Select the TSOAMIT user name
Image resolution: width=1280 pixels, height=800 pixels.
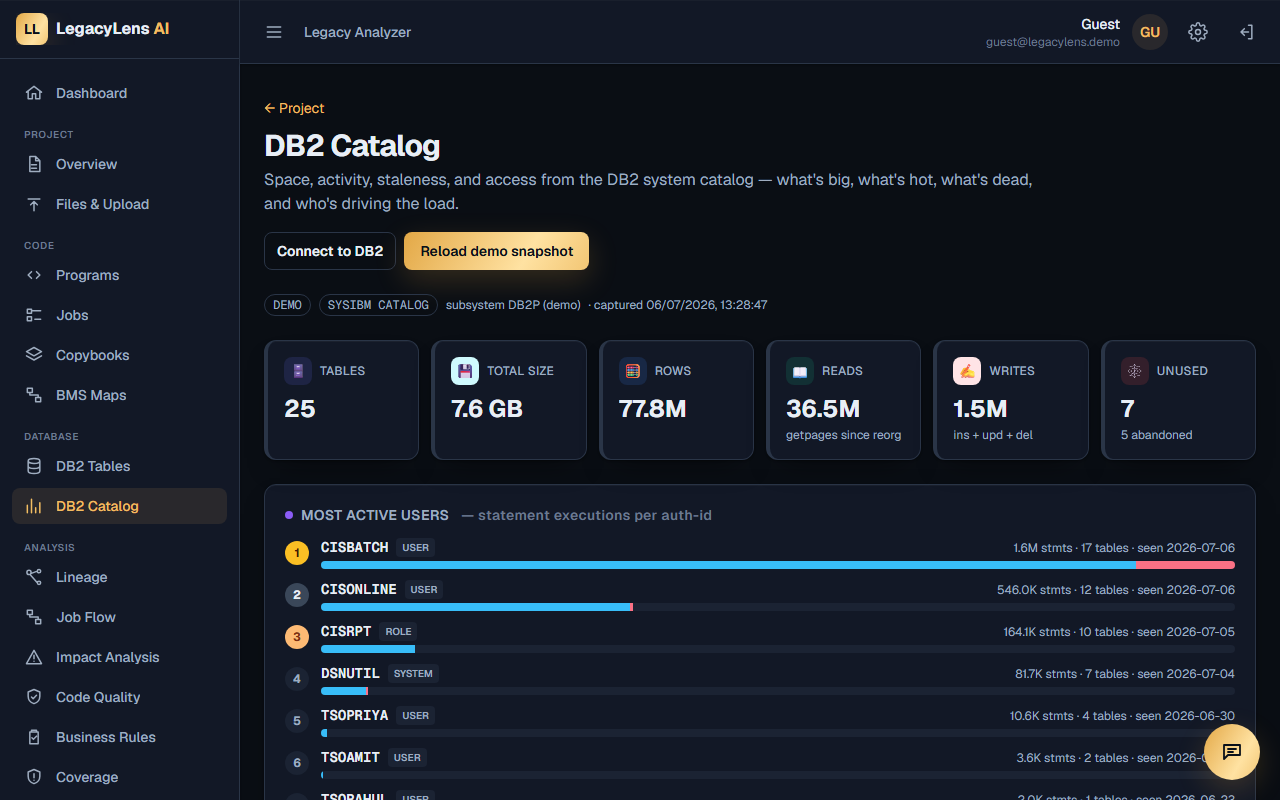pyautogui.click(x=350, y=758)
